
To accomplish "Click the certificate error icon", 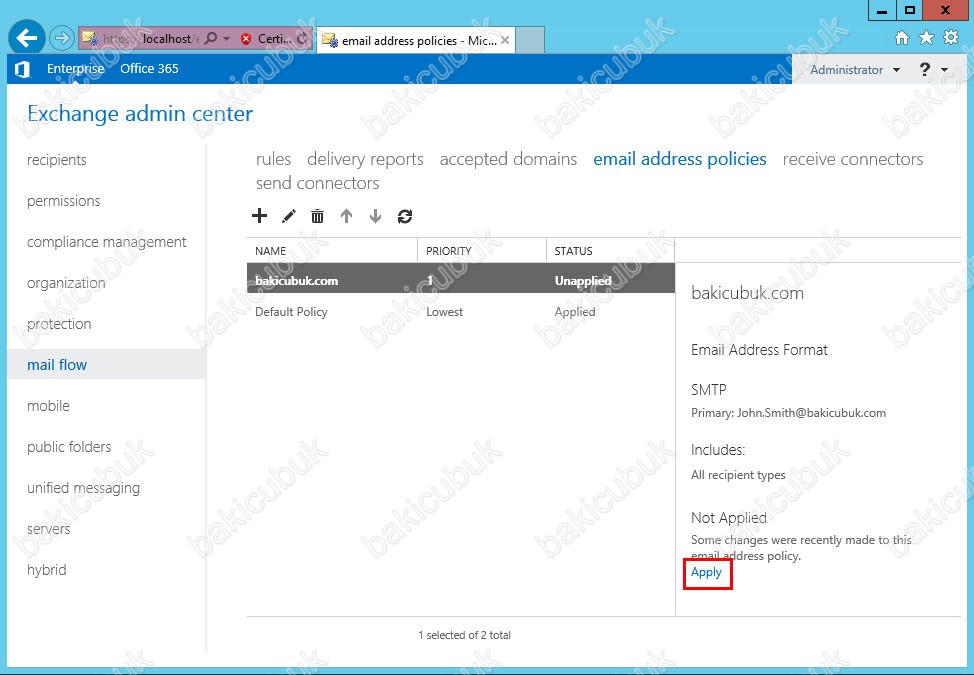I will click(246, 39).
